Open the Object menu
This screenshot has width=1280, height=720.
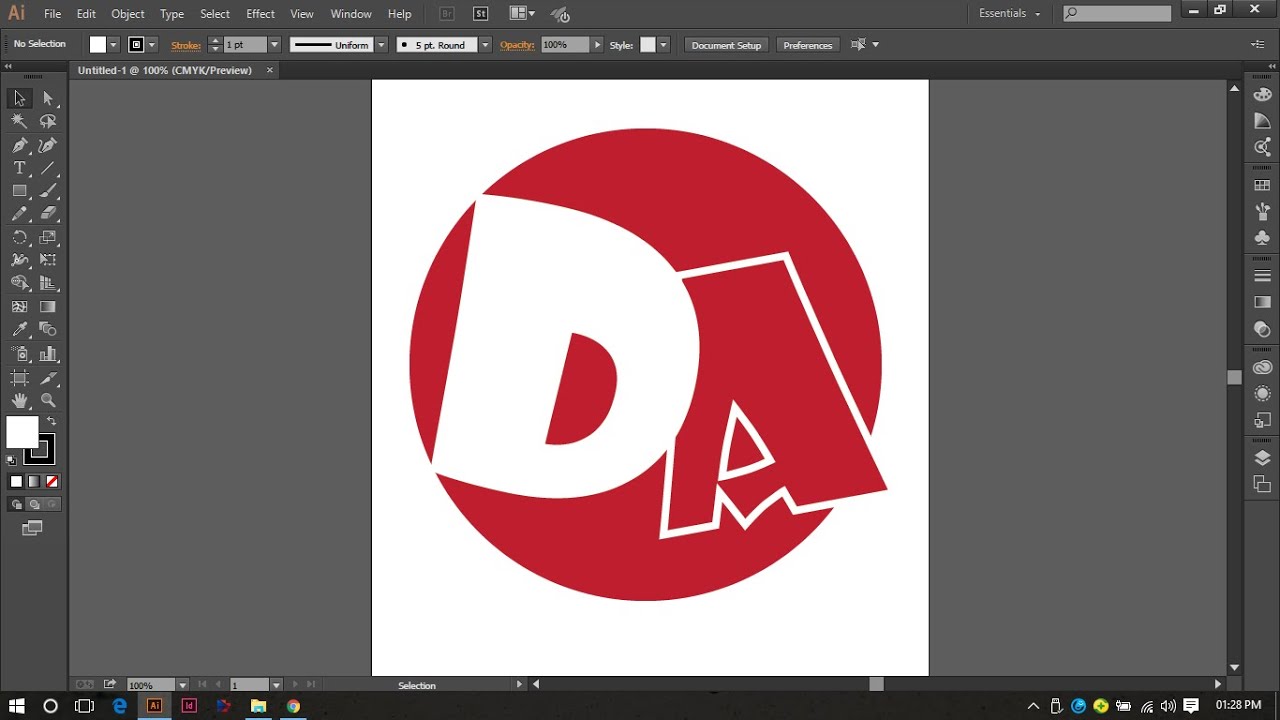(127, 14)
